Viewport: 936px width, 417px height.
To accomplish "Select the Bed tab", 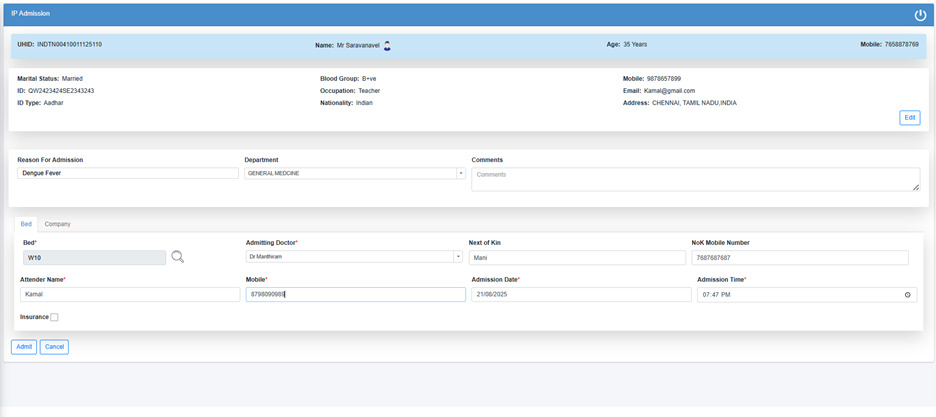I will [x=26, y=224].
